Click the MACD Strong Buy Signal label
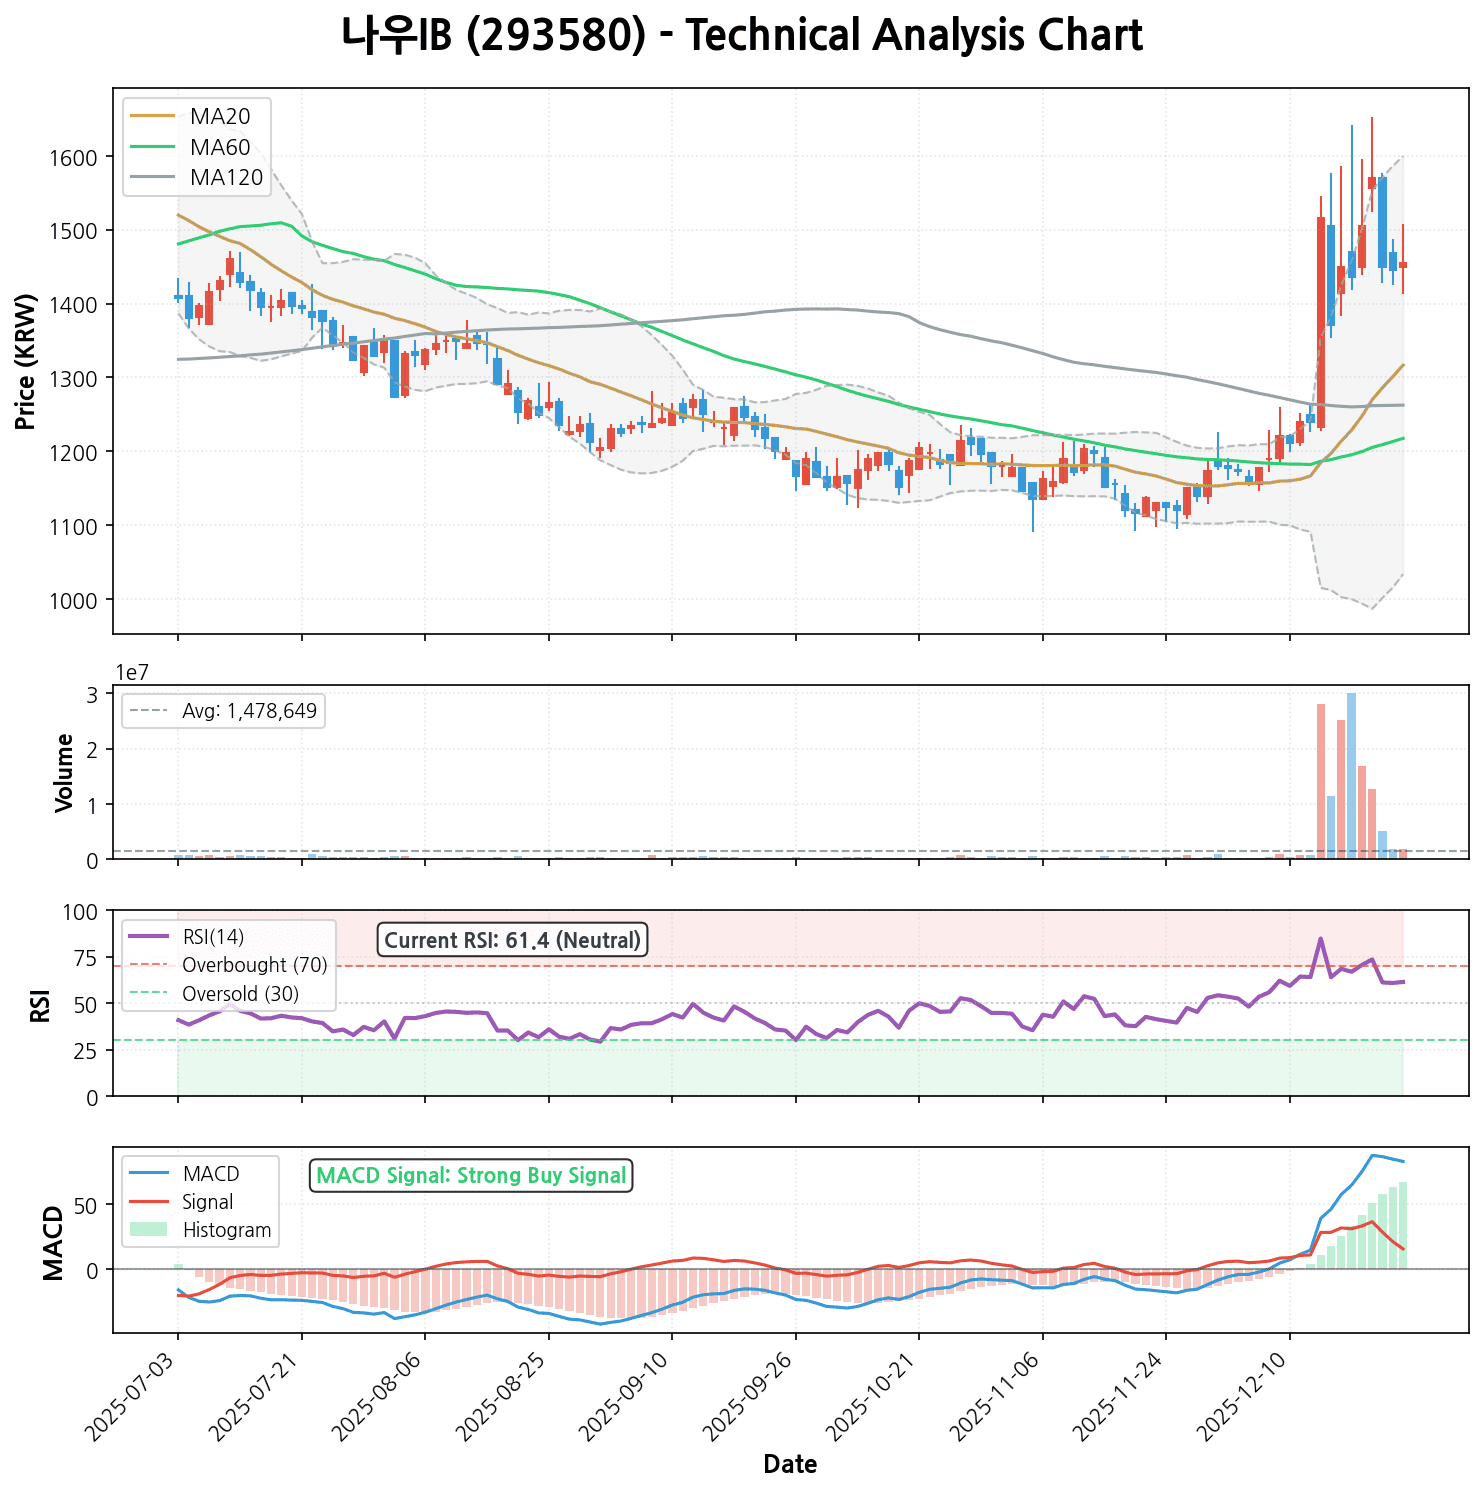Screen dimensions: 1483x1491 click(x=471, y=1175)
